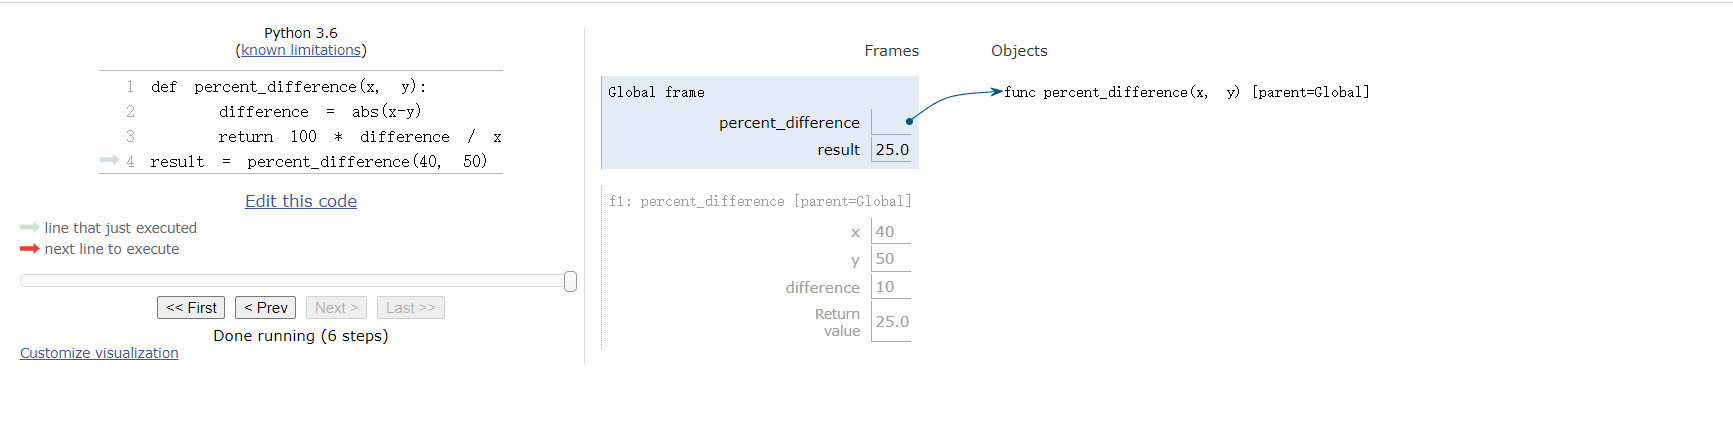1733x423 pixels.
Task: Click the Edit this code link
Action: (x=301, y=201)
